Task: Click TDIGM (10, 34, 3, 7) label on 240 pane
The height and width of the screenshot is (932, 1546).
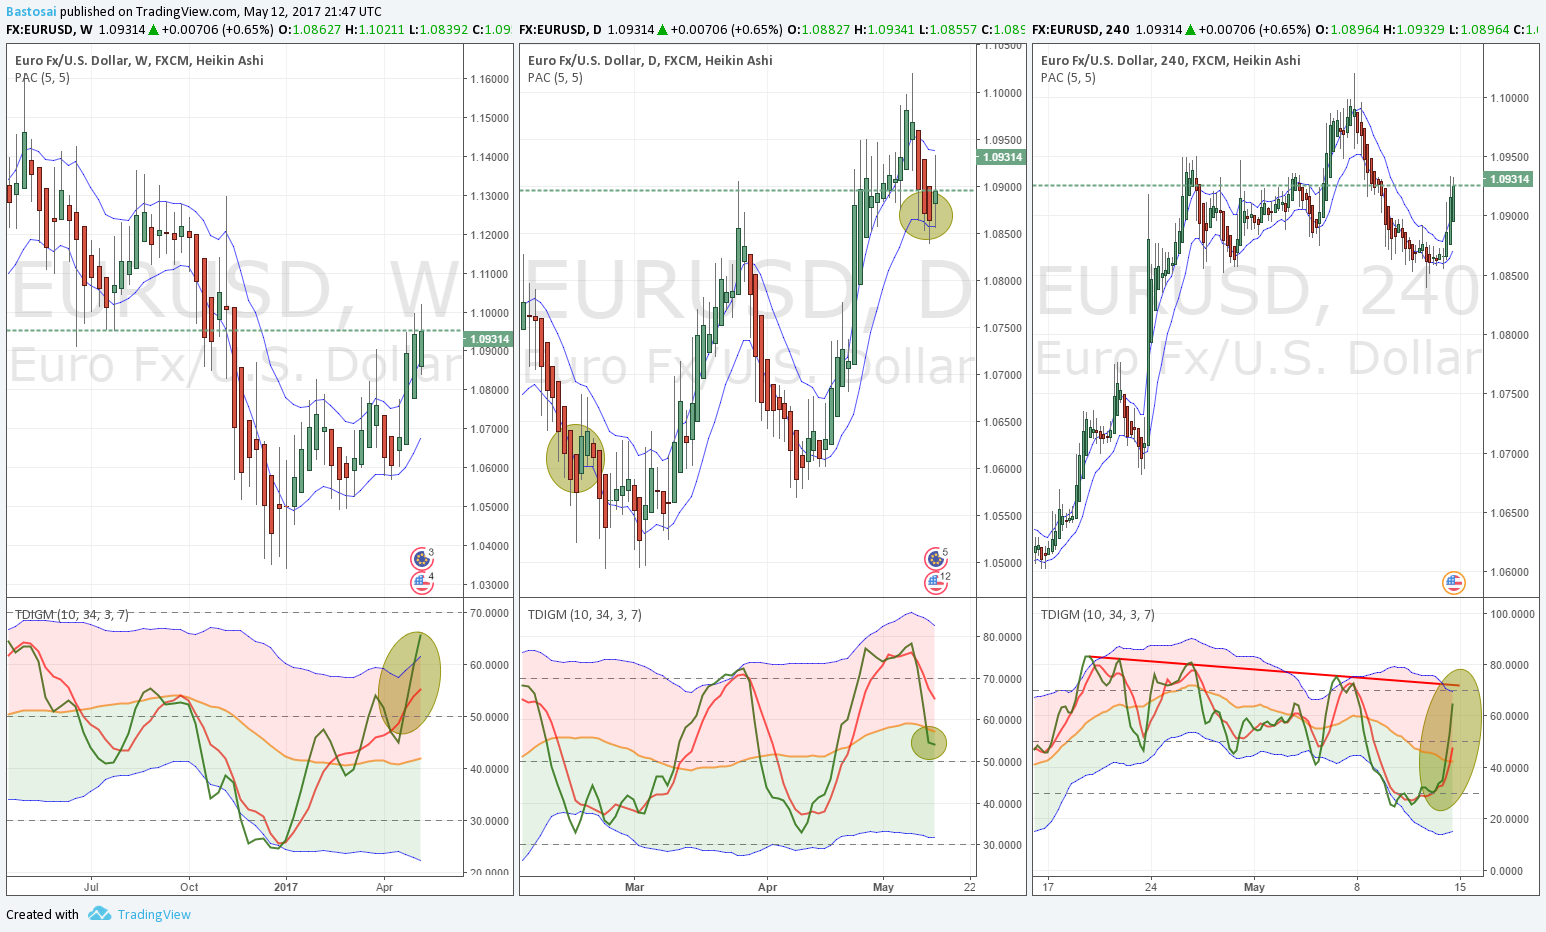Action: (1098, 614)
